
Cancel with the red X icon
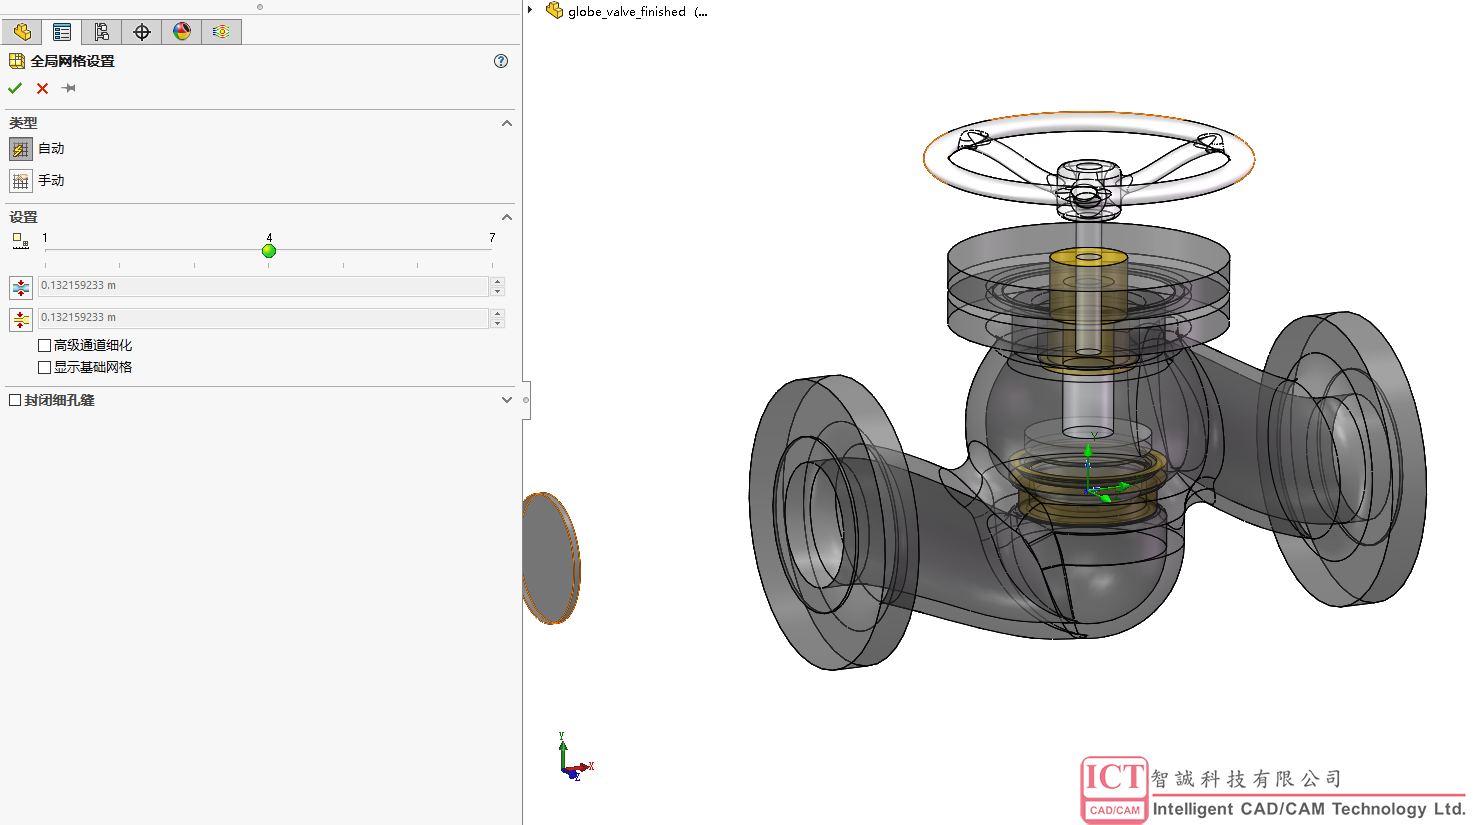coord(42,88)
